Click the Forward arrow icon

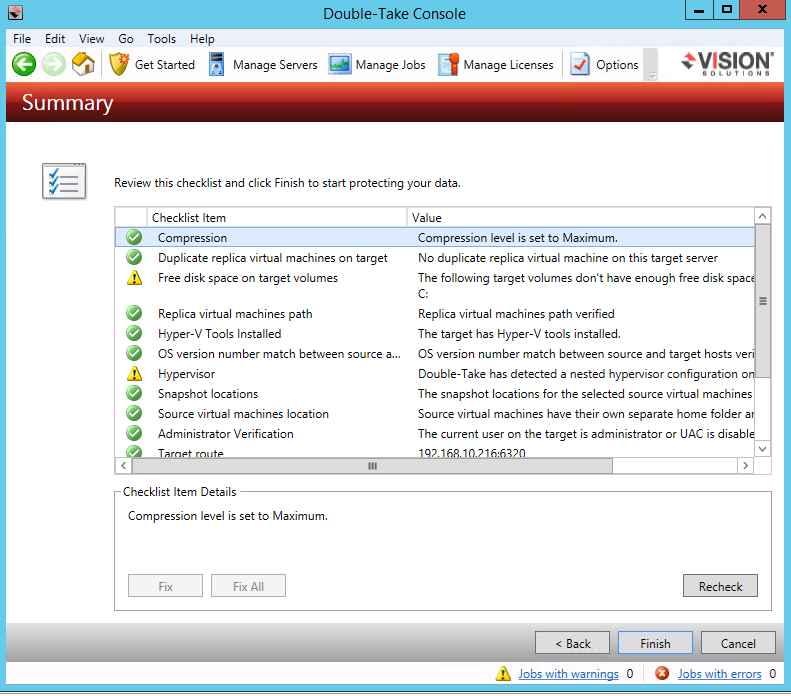pyautogui.click(x=54, y=64)
